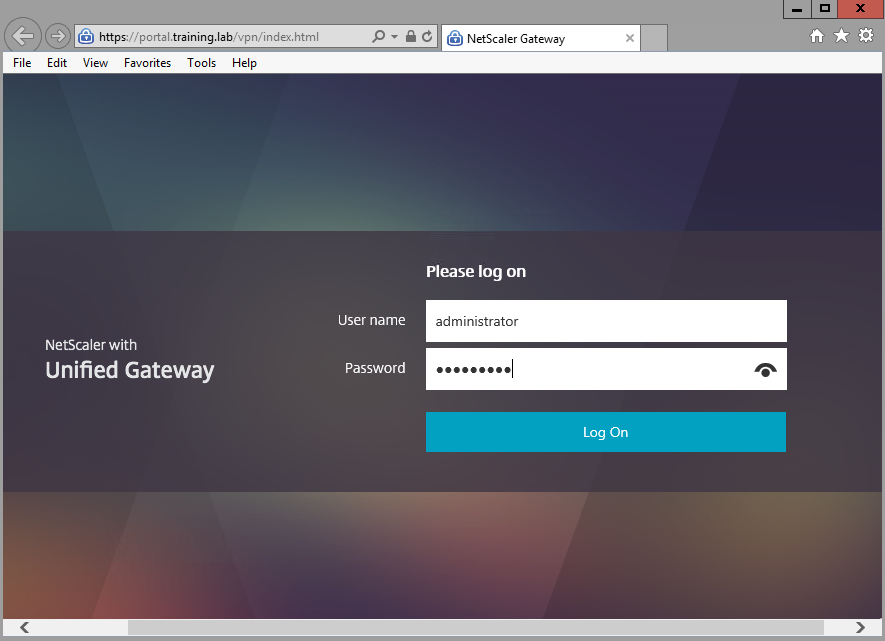The width and height of the screenshot is (885, 641).
Task: Click the 'Unified Gateway' title text
Action: (x=130, y=370)
